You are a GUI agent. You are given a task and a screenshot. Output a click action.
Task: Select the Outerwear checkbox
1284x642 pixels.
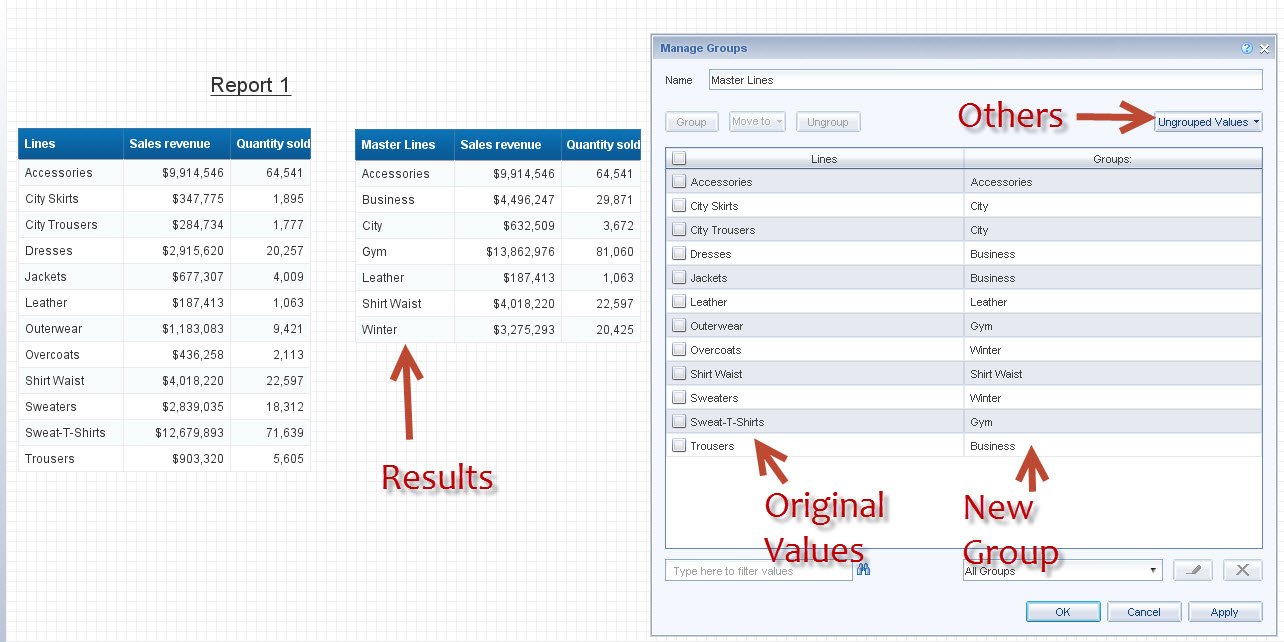pos(679,326)
